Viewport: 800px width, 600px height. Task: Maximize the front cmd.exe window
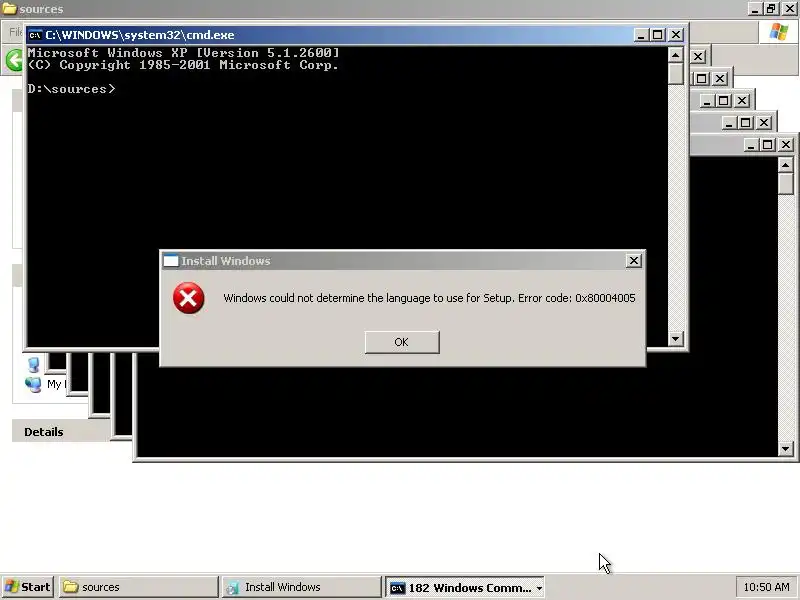pyautogui.click(x=658, y=35)
